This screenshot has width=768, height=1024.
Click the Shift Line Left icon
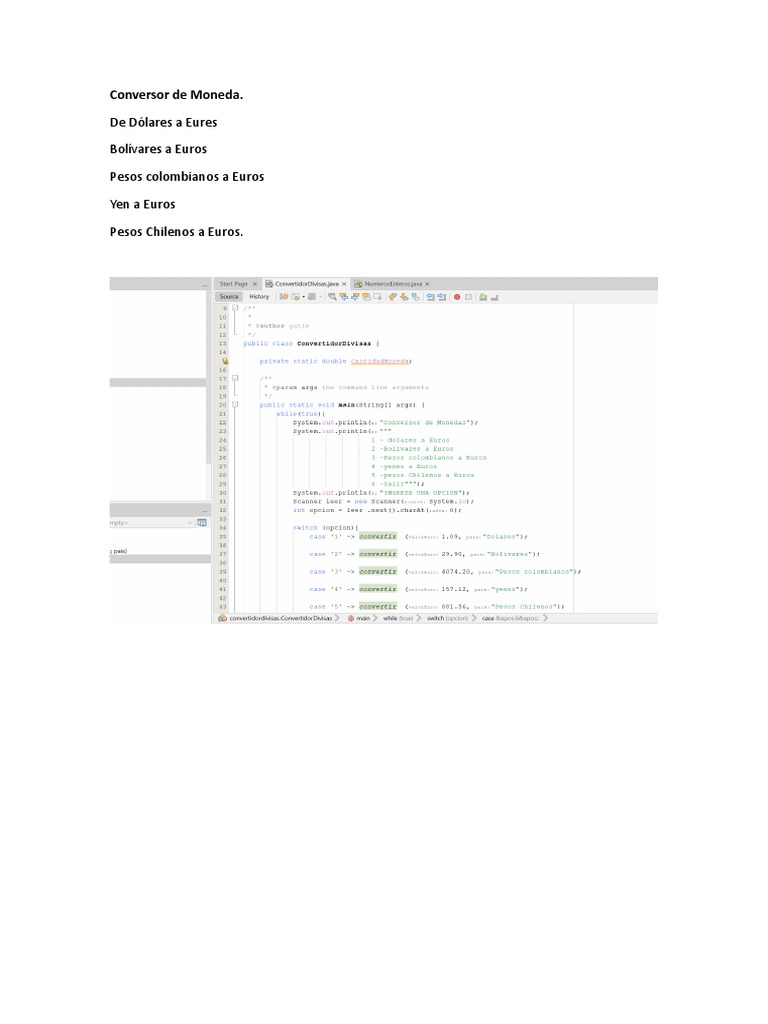pos(430,296)
